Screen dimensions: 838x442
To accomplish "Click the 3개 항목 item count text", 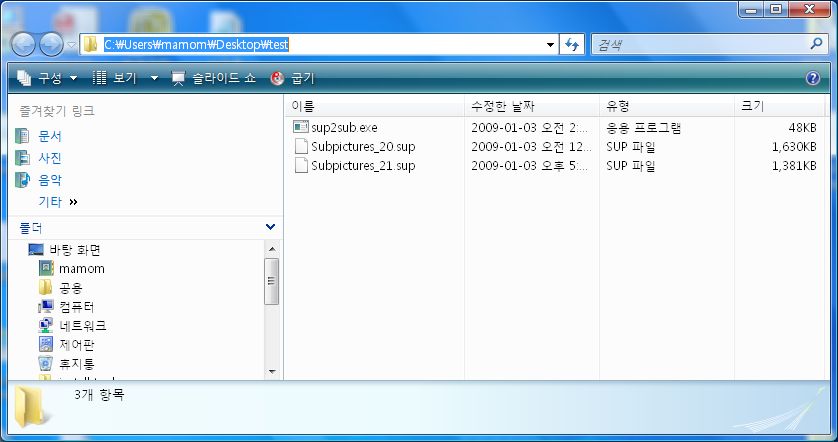I will (99, 395).
